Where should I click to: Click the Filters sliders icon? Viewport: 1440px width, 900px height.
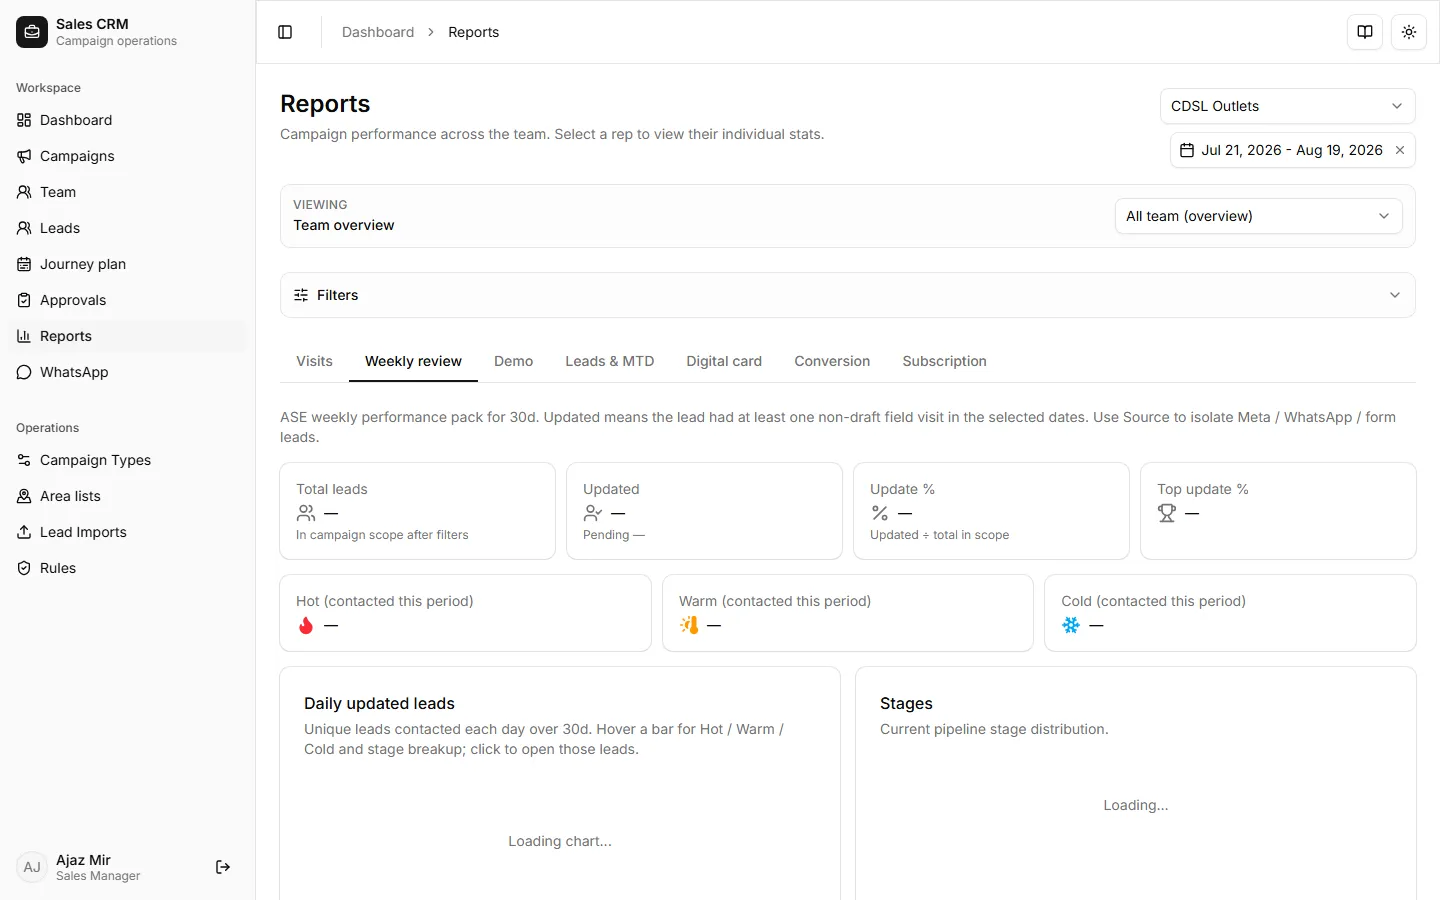click(x=301, y=295)
